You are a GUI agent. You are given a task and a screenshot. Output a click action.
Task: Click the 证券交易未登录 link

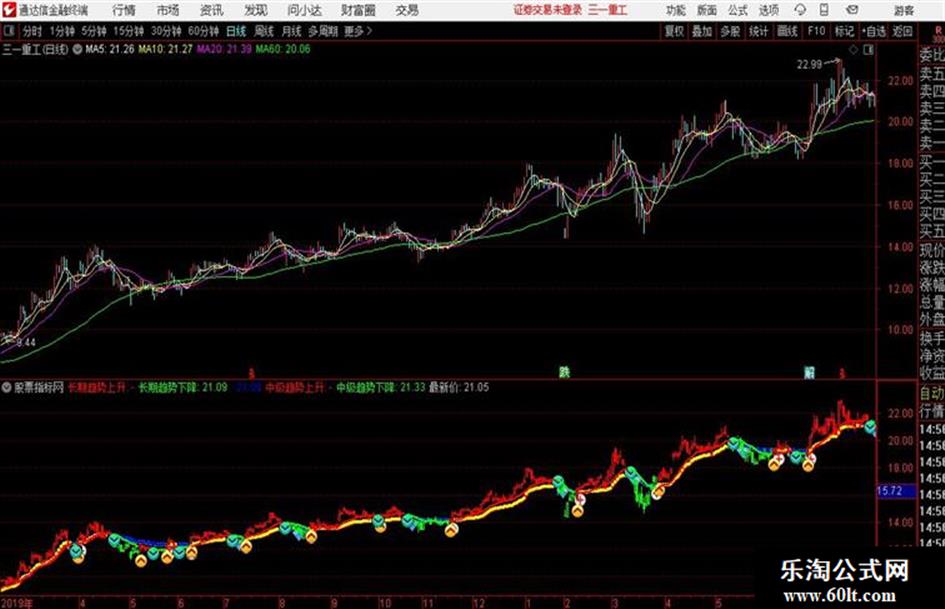click(x=548, y=10)
